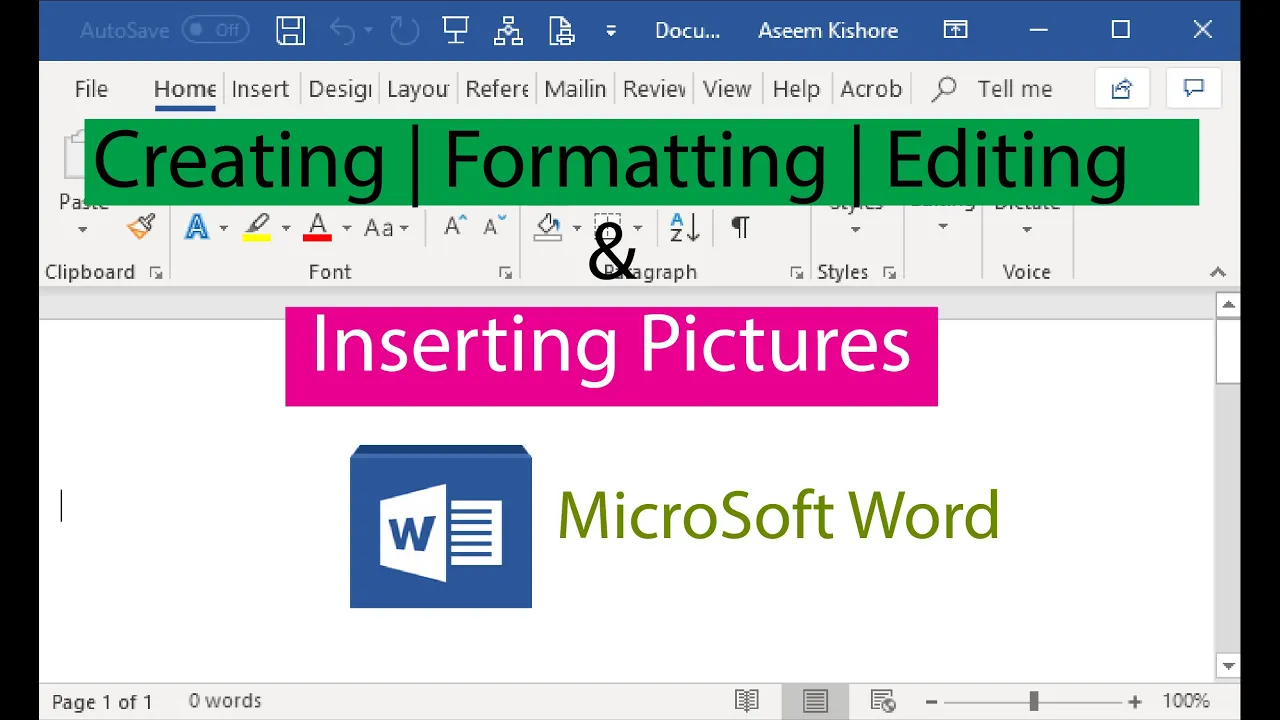Screen dimensions: 1280x720
Task: Open the Font Color dropdown arrow
Action: tap(346, 228)
